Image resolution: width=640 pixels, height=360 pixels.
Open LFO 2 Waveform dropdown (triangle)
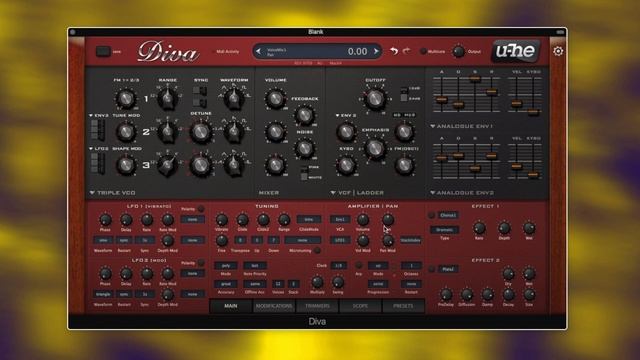pyautogui.click(x=103, y=294)
